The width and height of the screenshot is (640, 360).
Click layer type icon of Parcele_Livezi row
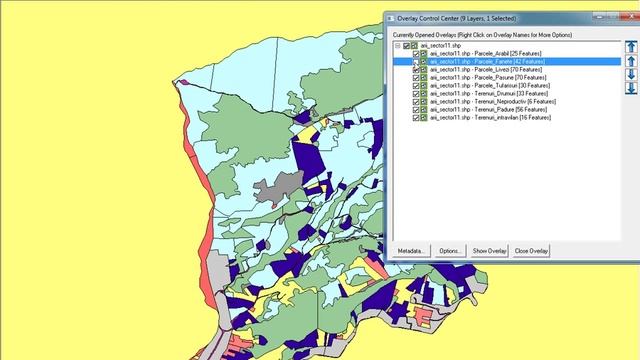pyautogui.click(x=424, y=70)
